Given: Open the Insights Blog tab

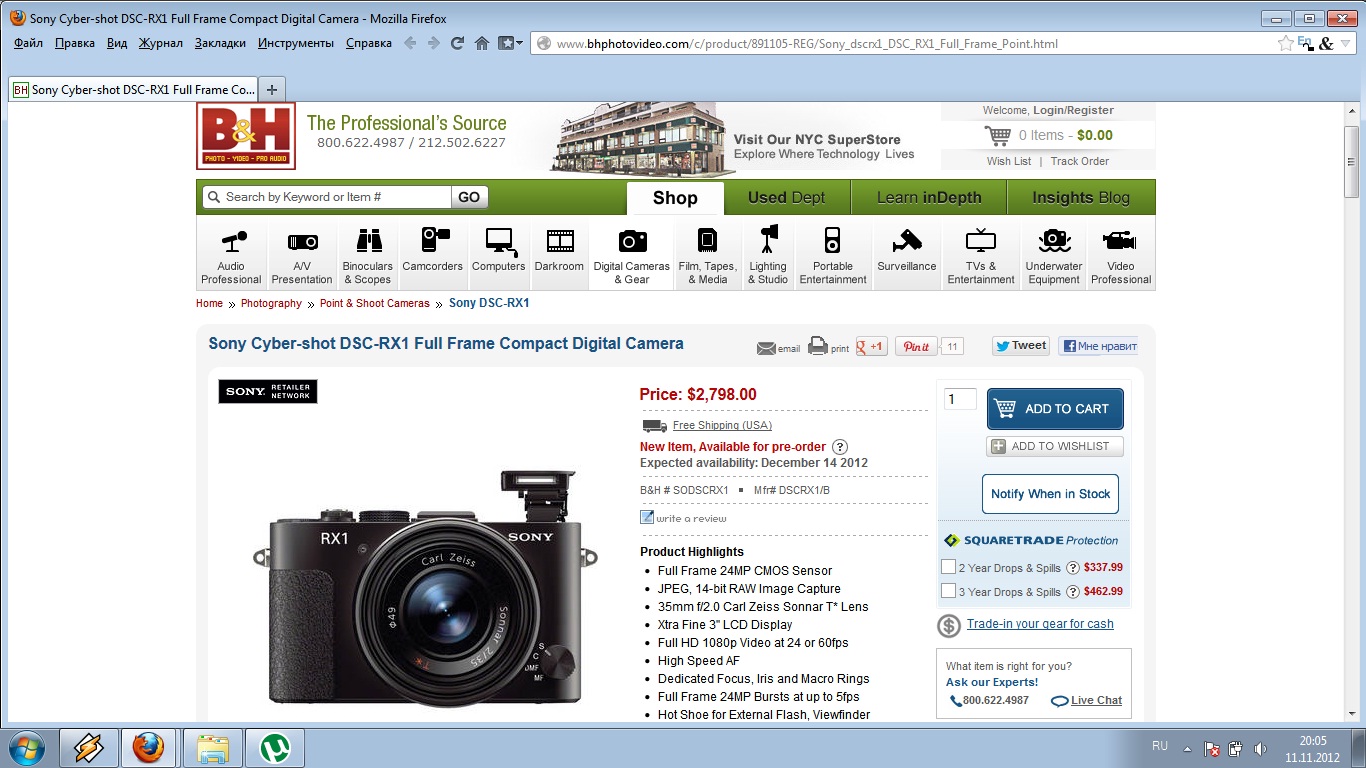Looking at the screenshot, I should 1081,198.
